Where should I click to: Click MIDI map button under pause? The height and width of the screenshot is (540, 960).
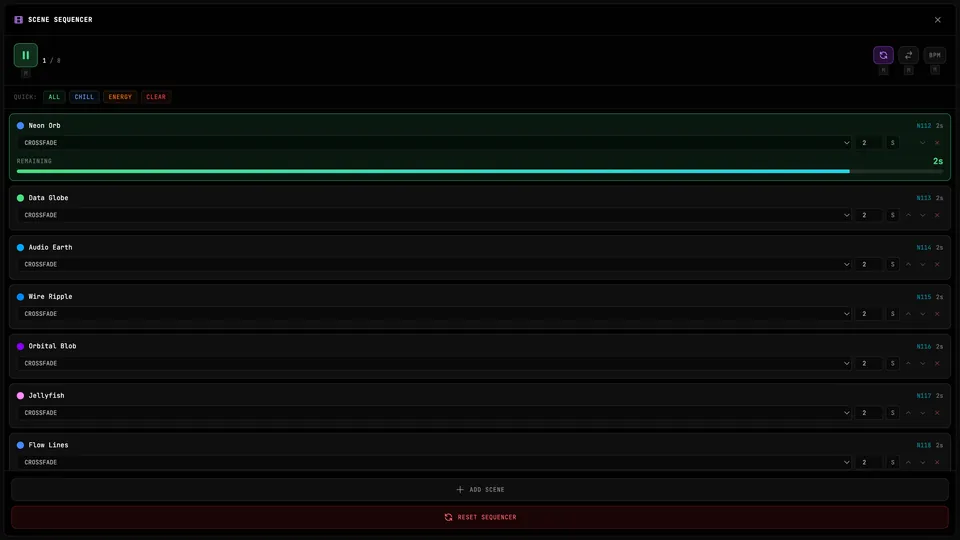point(26,73)
